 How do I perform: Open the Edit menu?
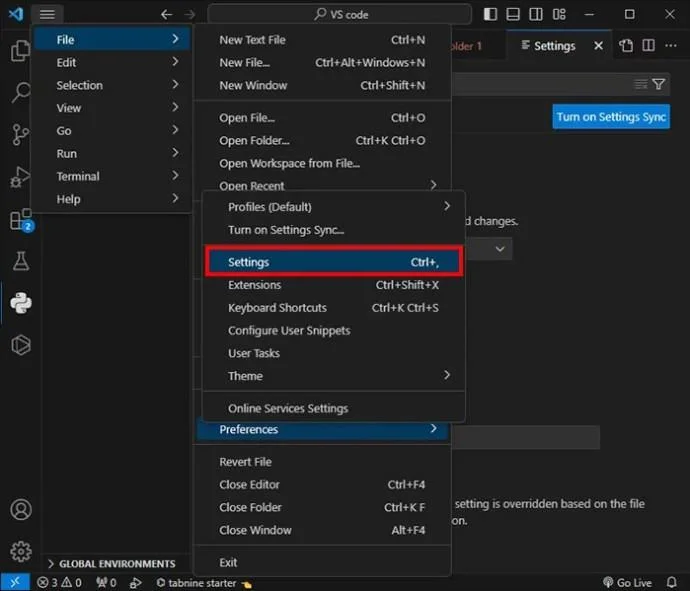point(113,62)
